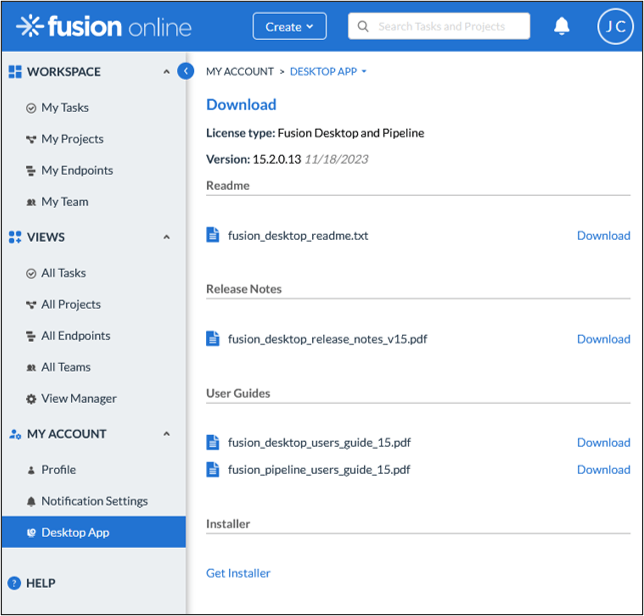Viewport: 644px width, 616px height.
Task: Click the All Endpoints icon
Action: pyautogui.click(x=31, y=336)
